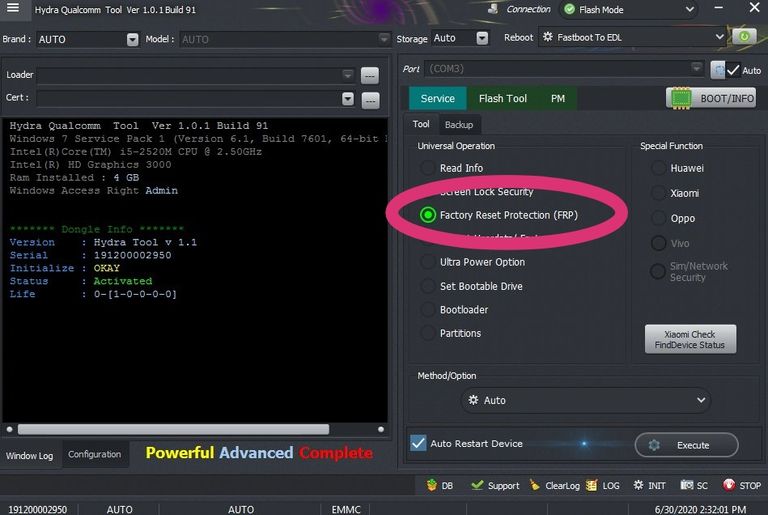768x515 pixels.
Task: Click the date time status entry
Action: tap(700, 509)
